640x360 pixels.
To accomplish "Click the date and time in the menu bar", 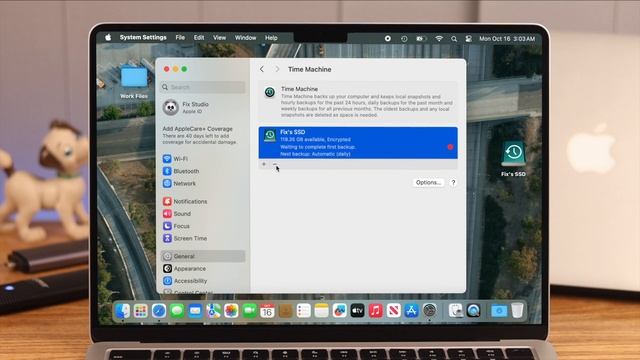I will point(507,38).
